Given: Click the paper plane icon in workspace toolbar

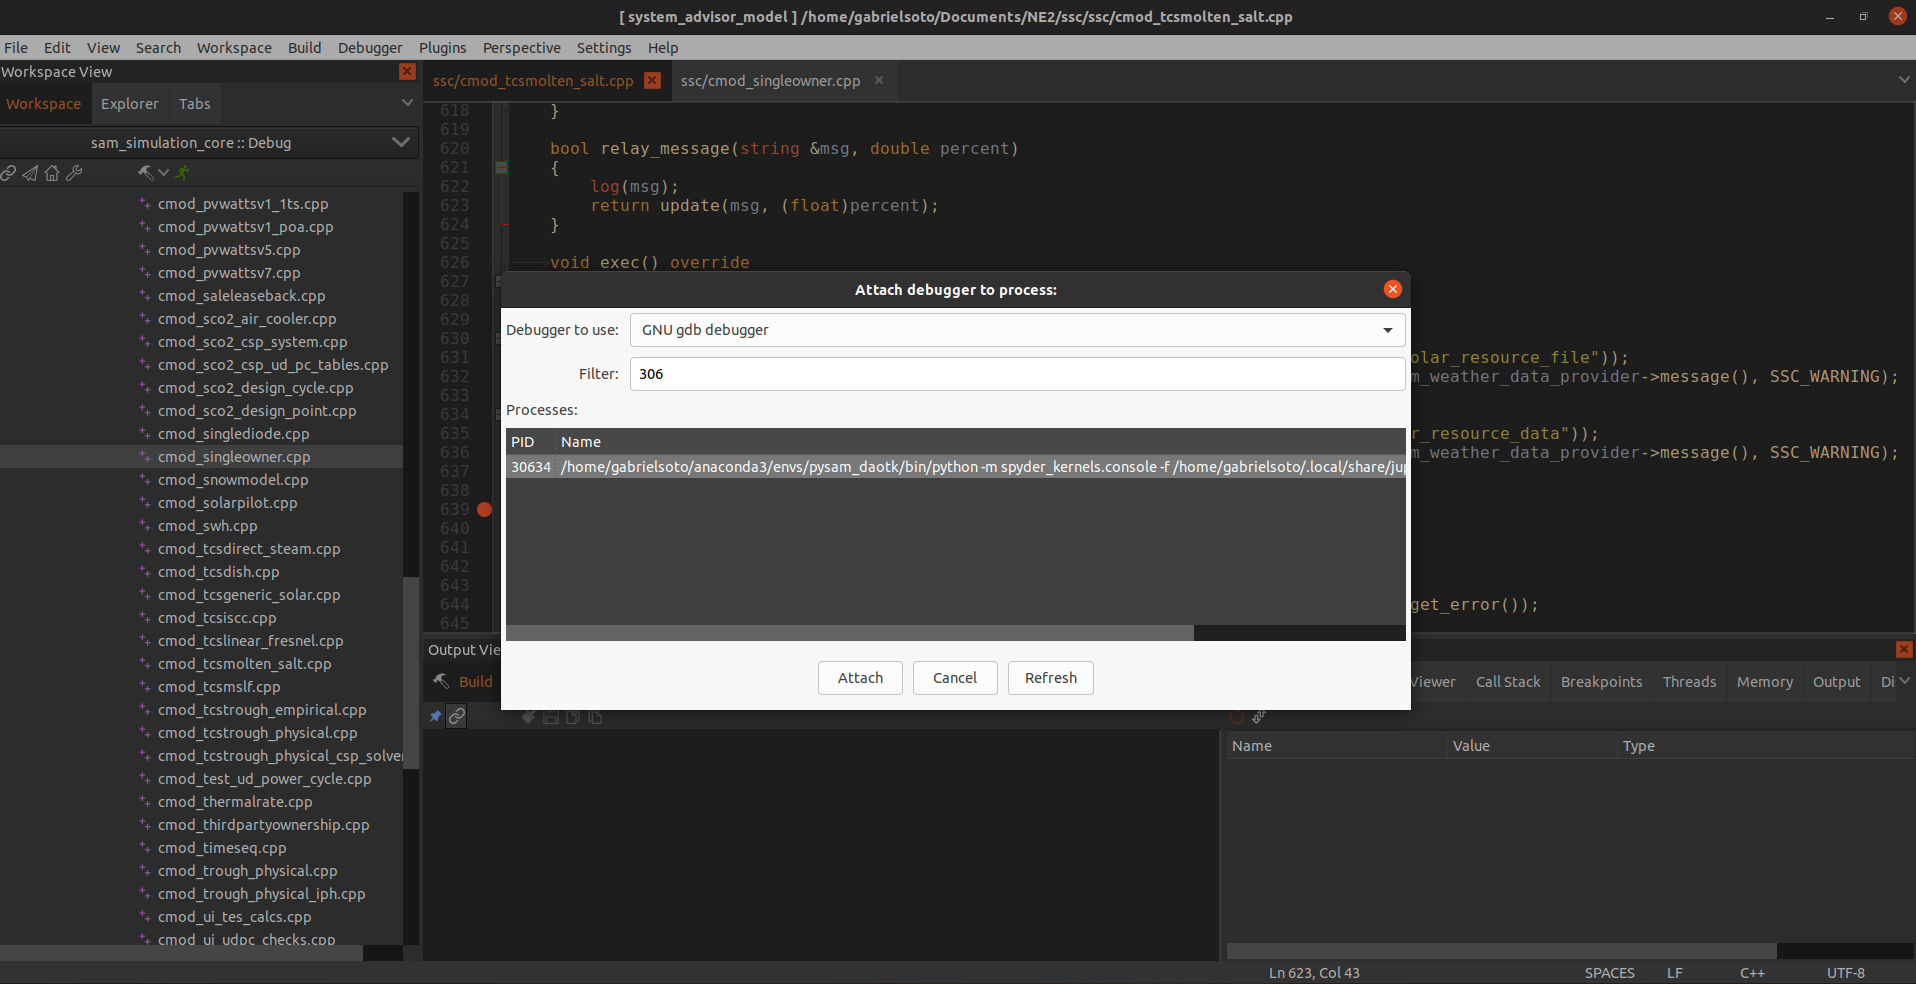Looking at the screenshot, I should 30,173.
